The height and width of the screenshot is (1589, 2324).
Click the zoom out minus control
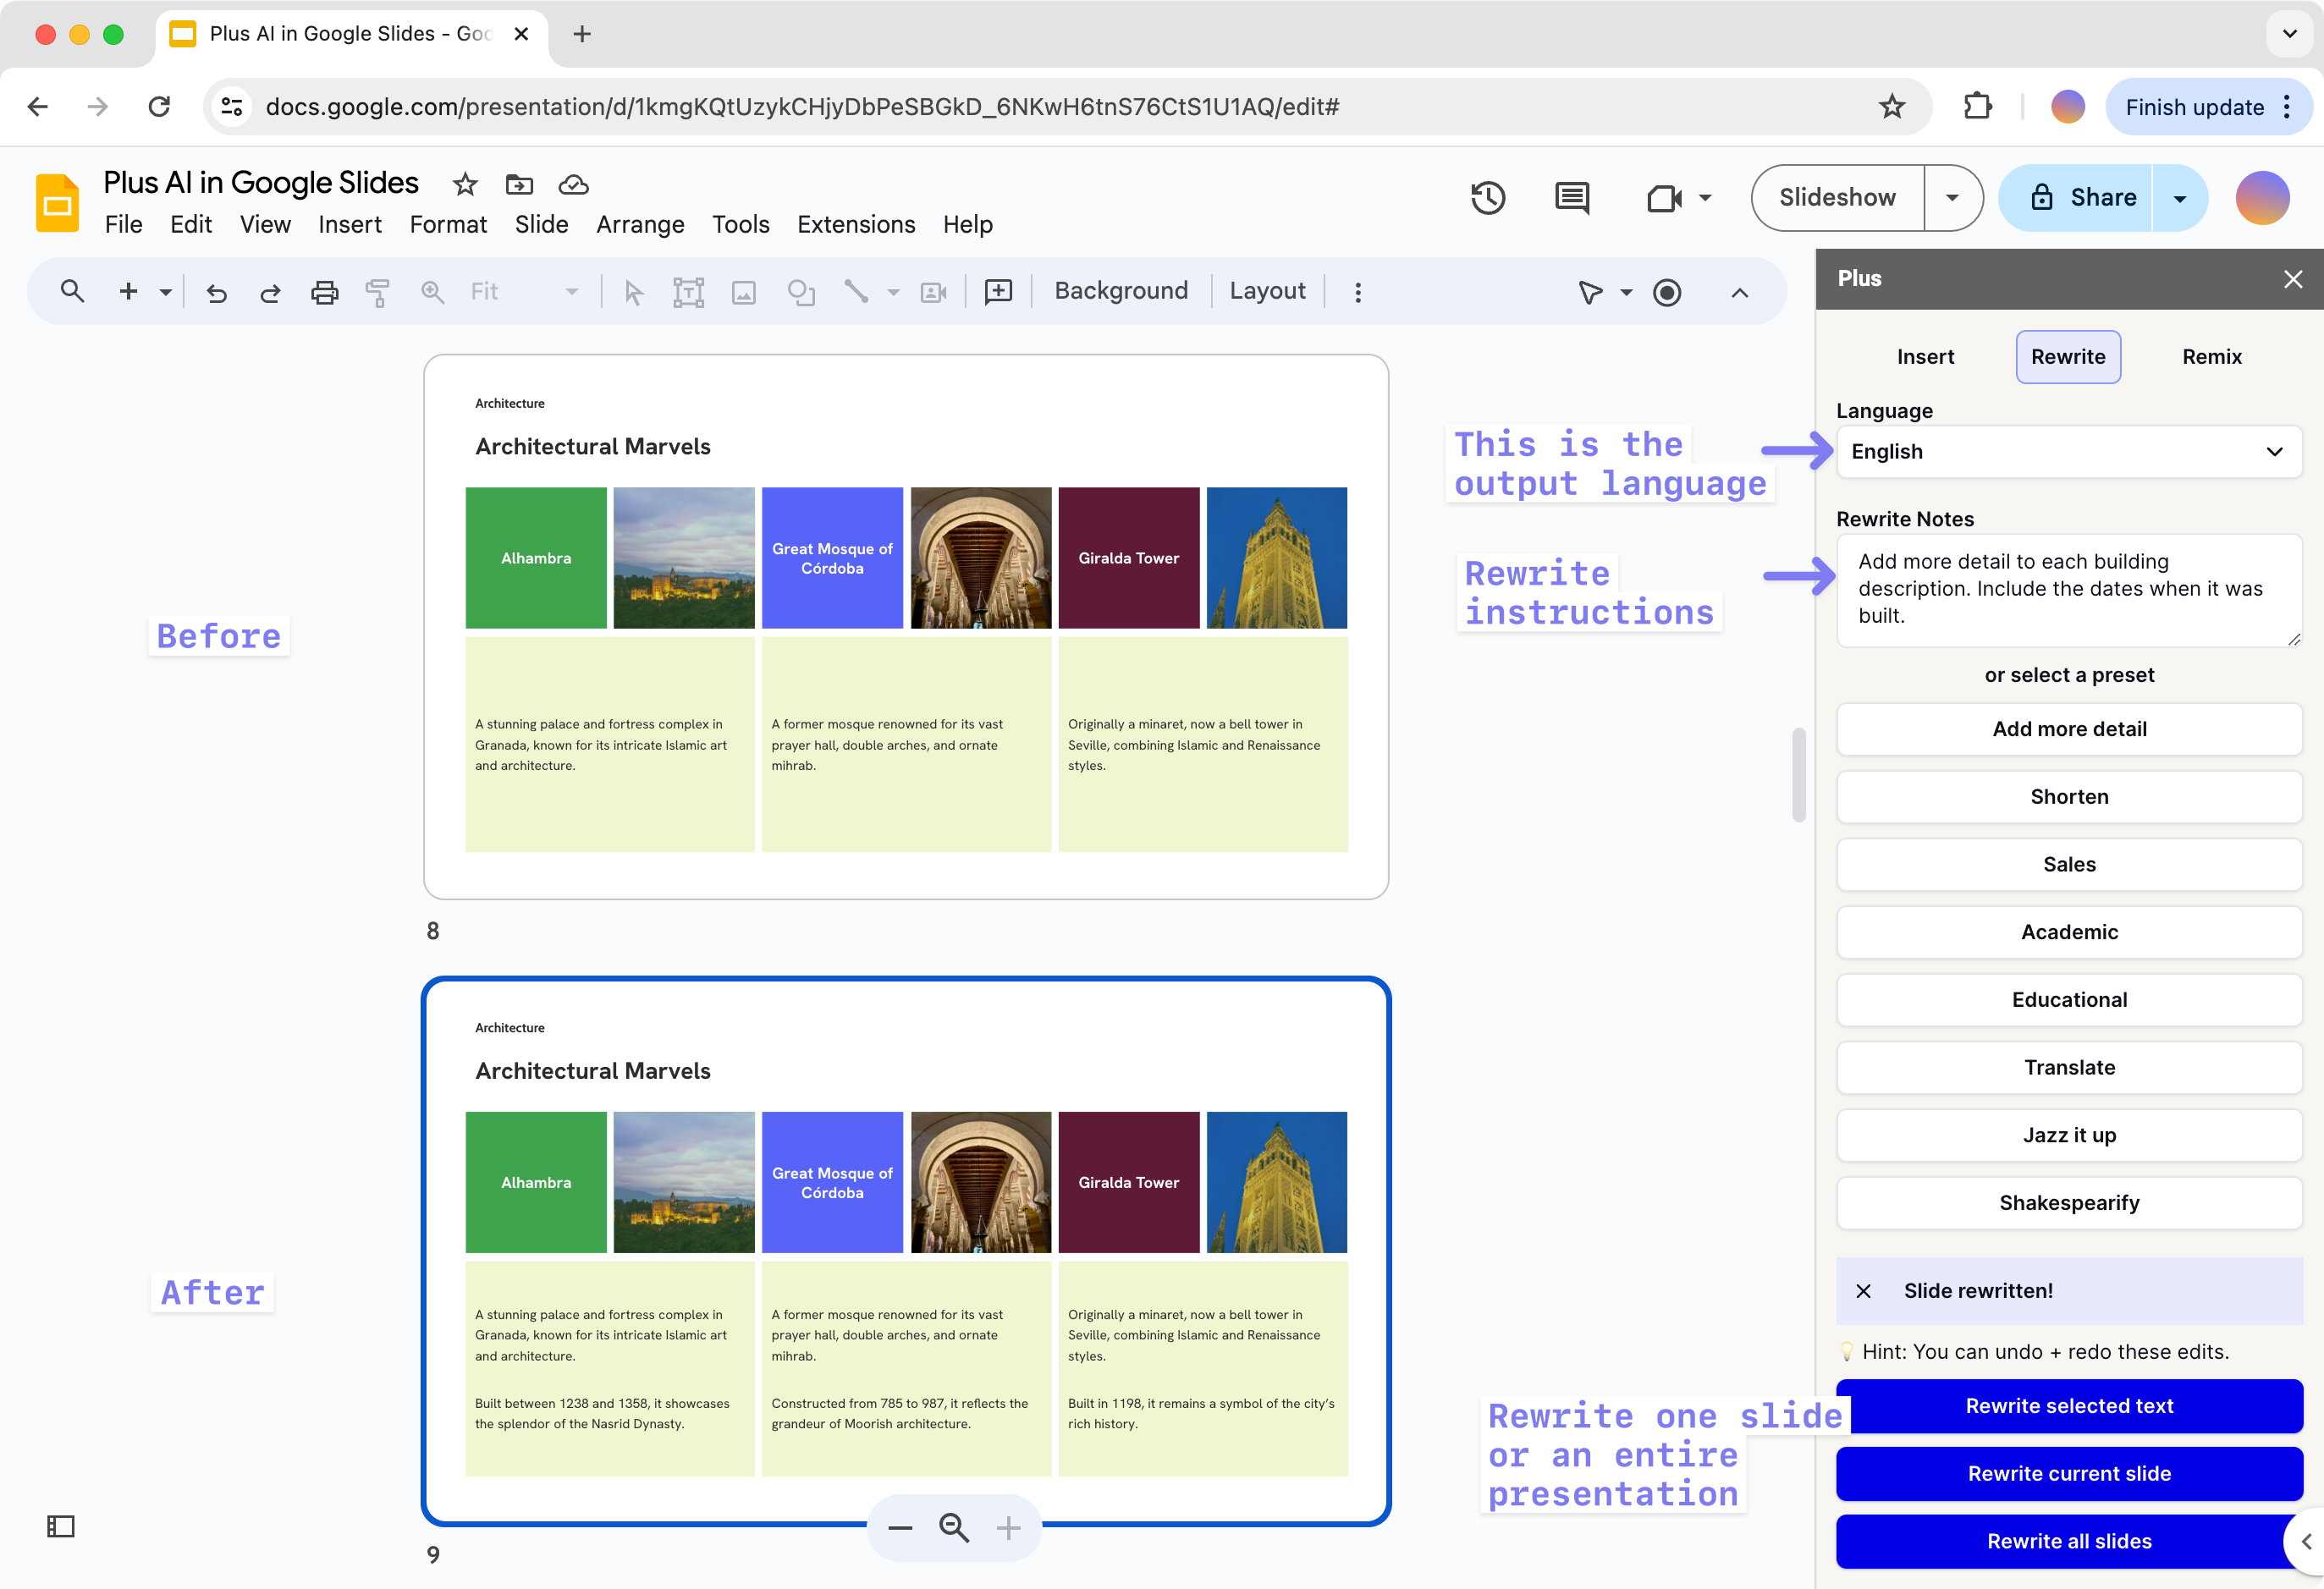(900, 1527)
